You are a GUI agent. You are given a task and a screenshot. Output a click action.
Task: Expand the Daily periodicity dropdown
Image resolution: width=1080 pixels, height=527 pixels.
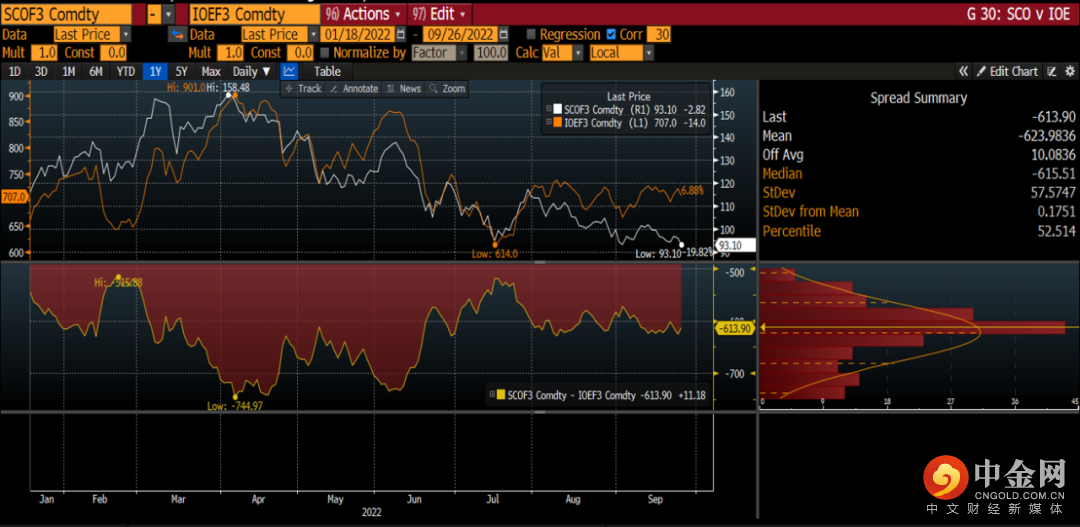tap(251, 71)
